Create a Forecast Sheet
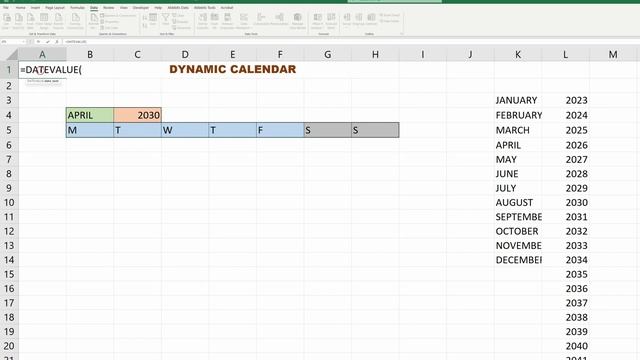 click(331, 20)
